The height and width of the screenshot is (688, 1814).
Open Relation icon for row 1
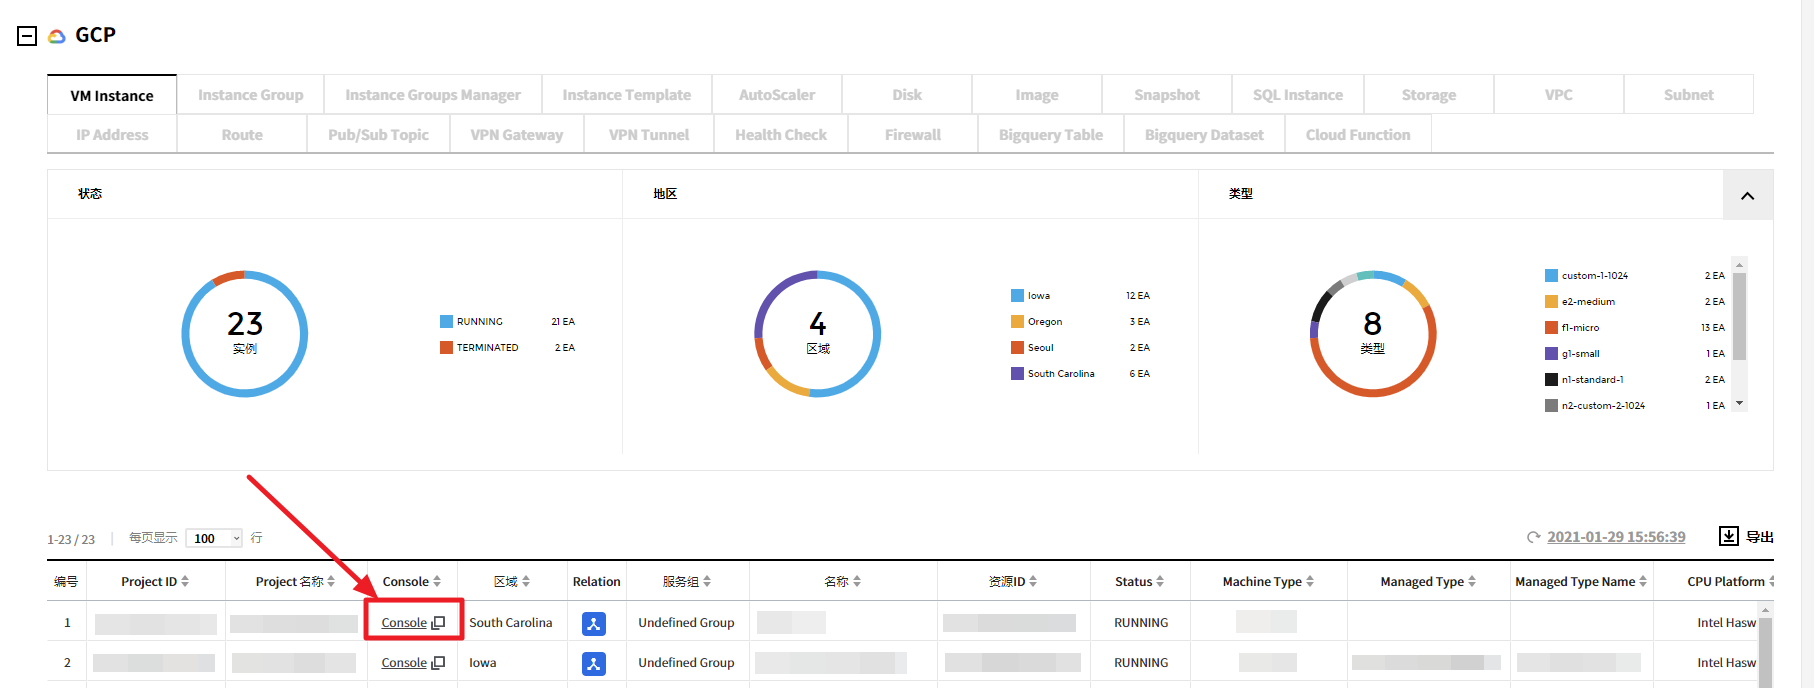[x=594, y=623]
